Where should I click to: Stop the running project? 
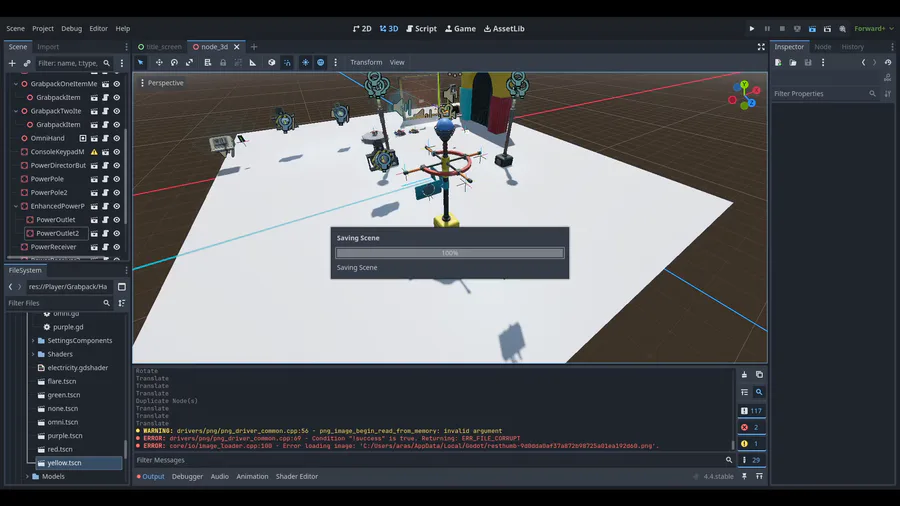click(x=782, y=29)
